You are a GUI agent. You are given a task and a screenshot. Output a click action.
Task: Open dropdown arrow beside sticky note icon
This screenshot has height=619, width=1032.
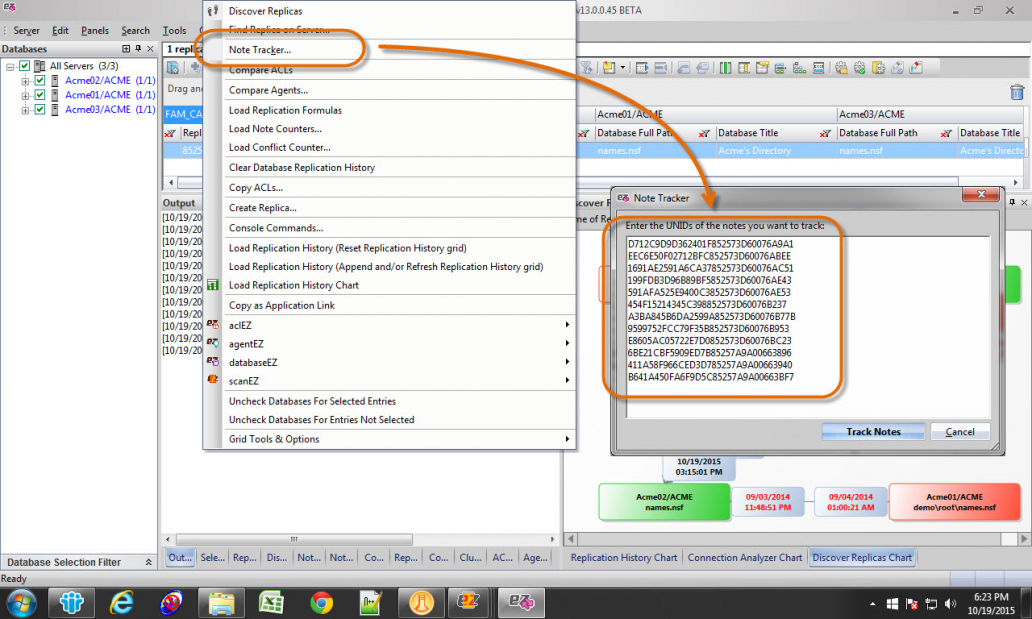(x=623, y=68)
